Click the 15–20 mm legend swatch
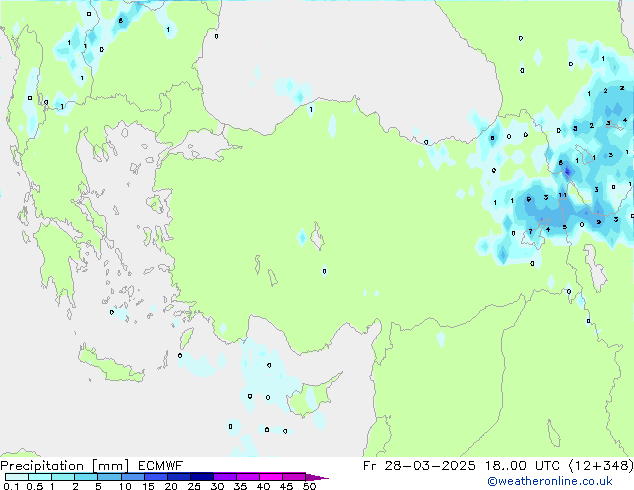Image resolution: width=634 pixels, height=490 pixels. click(x=155, y=477)
